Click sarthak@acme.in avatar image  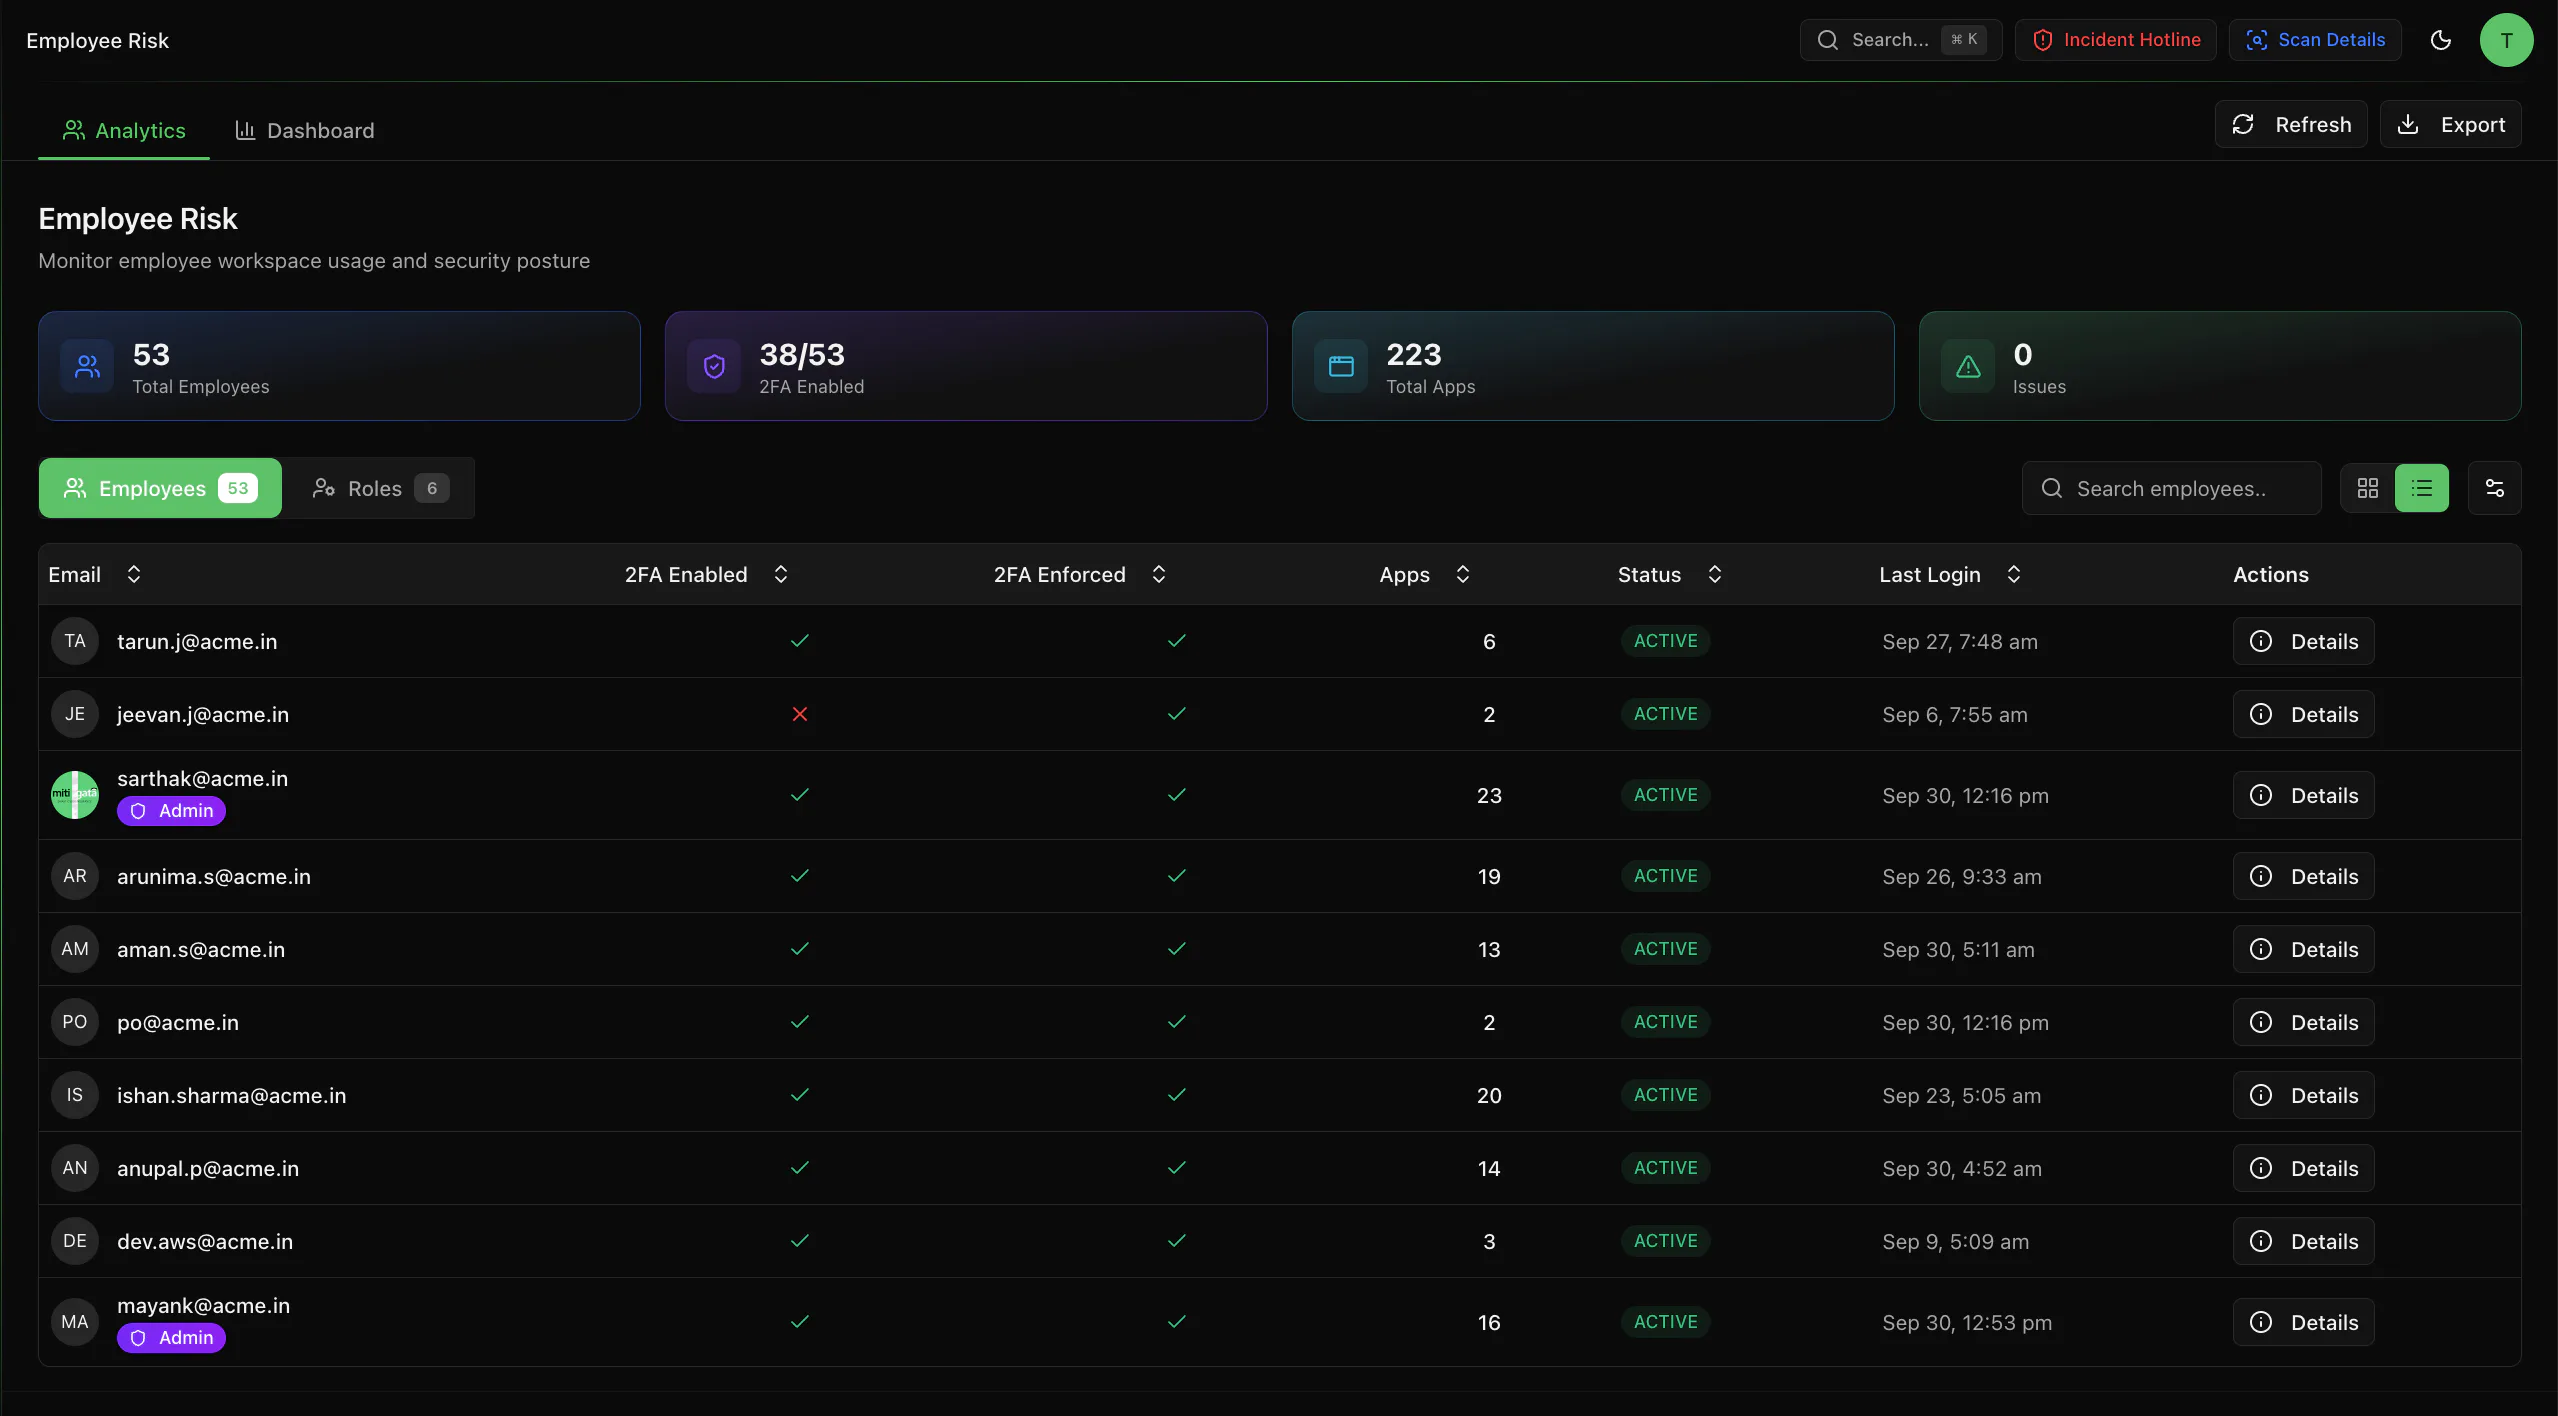75,795
